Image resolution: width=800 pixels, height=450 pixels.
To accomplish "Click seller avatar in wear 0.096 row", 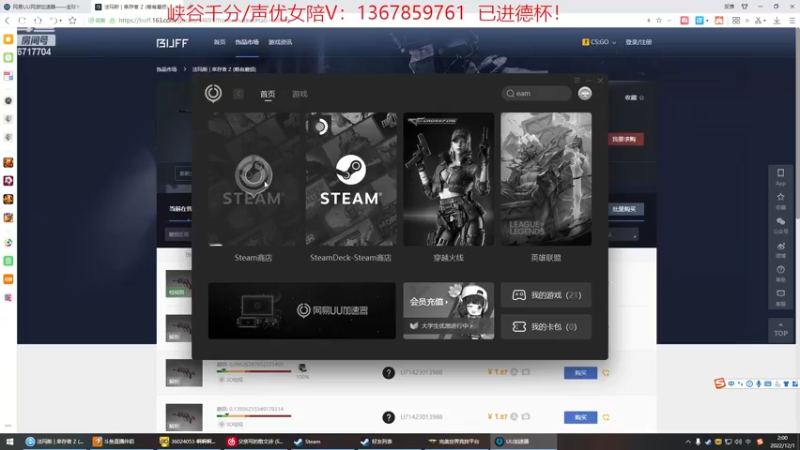I will tap(388, 373).
